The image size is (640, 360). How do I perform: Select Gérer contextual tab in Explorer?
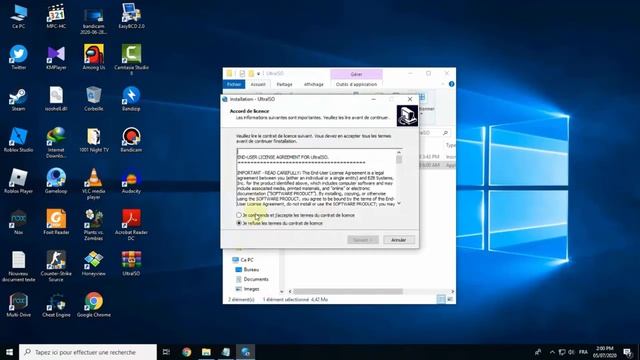point(356,74)
